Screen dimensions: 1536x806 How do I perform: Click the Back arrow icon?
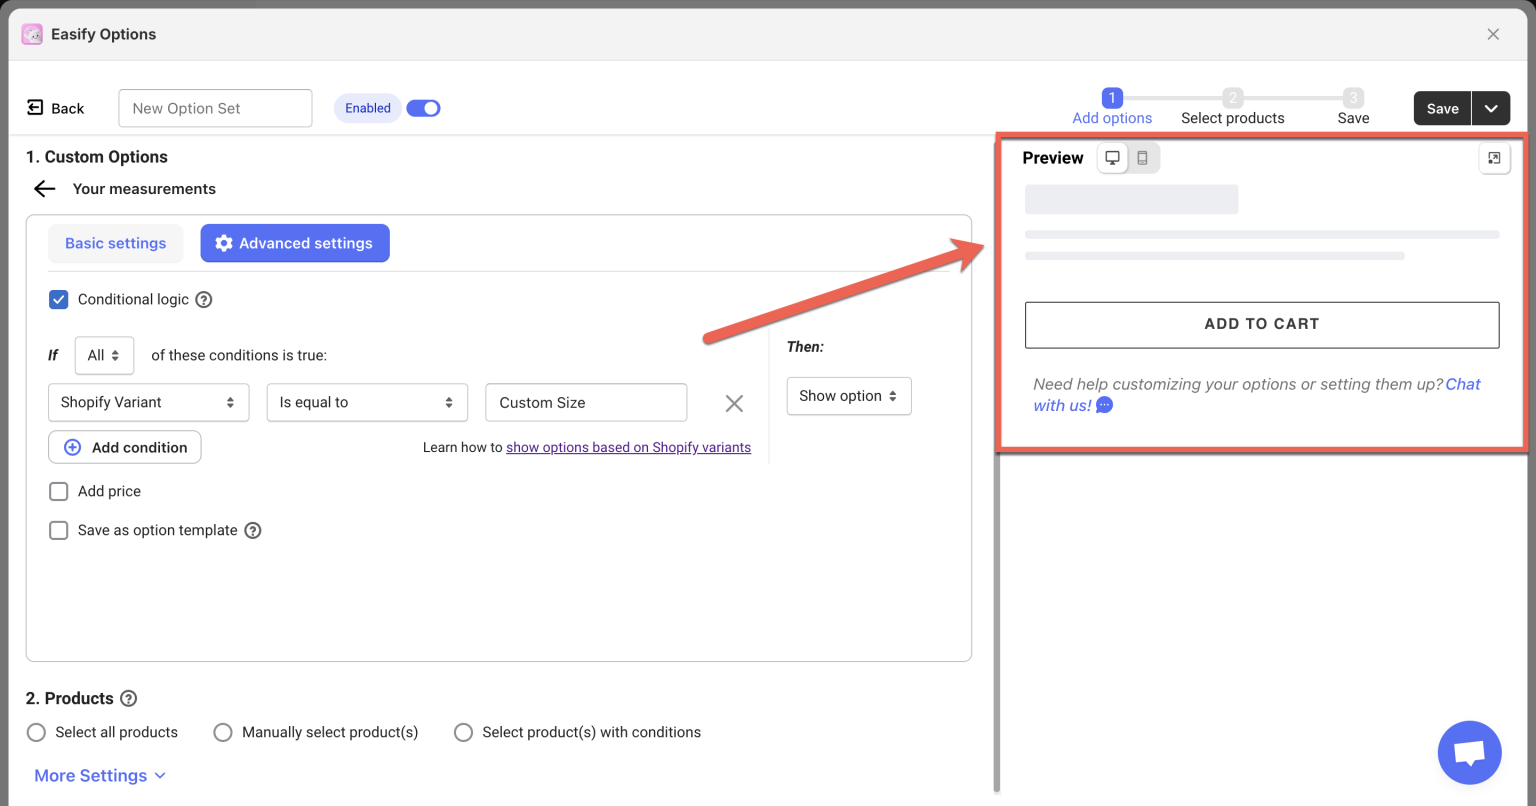[x=44, y=188]
